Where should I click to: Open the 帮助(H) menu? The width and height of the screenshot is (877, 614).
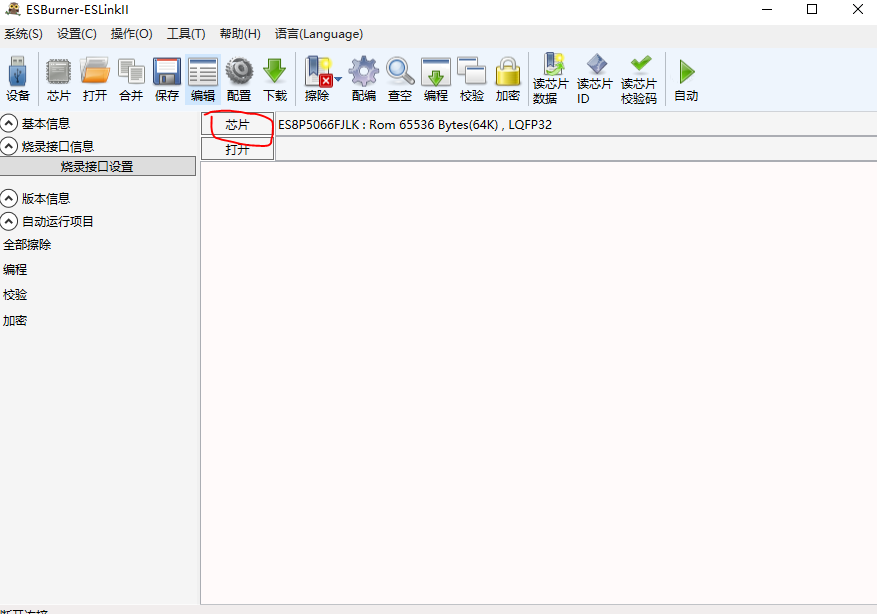pyautogui.click(x=240, y=34)
